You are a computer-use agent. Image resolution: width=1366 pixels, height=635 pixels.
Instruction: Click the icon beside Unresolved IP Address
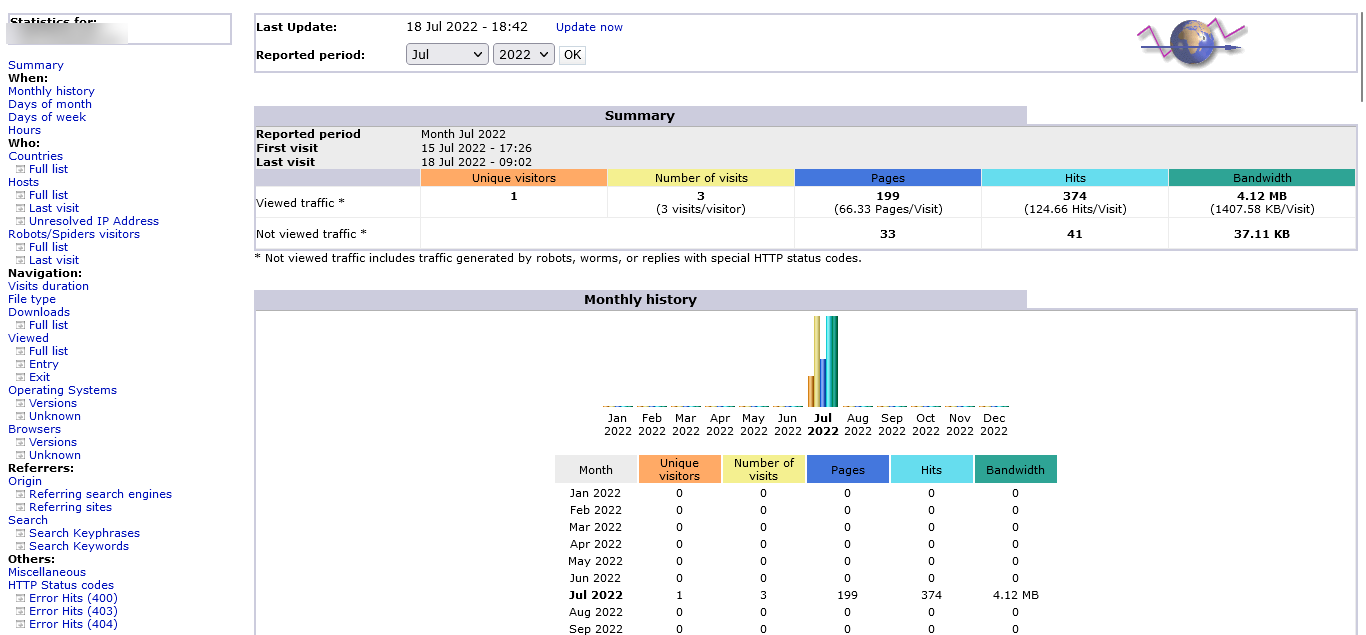click(x=20, y=222)
